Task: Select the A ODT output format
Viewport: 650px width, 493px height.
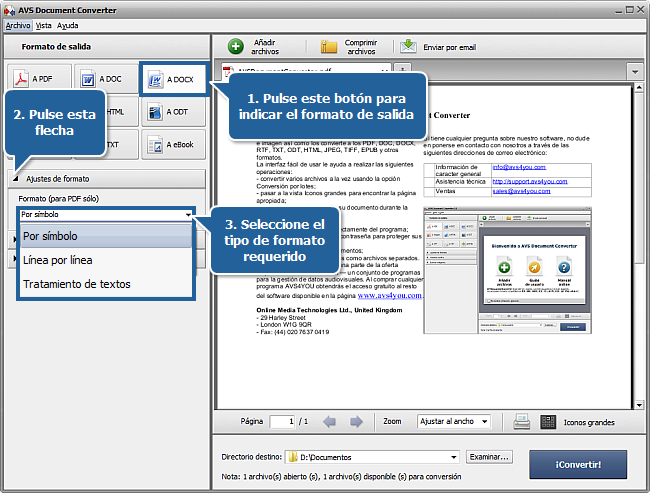Action: 173,112
